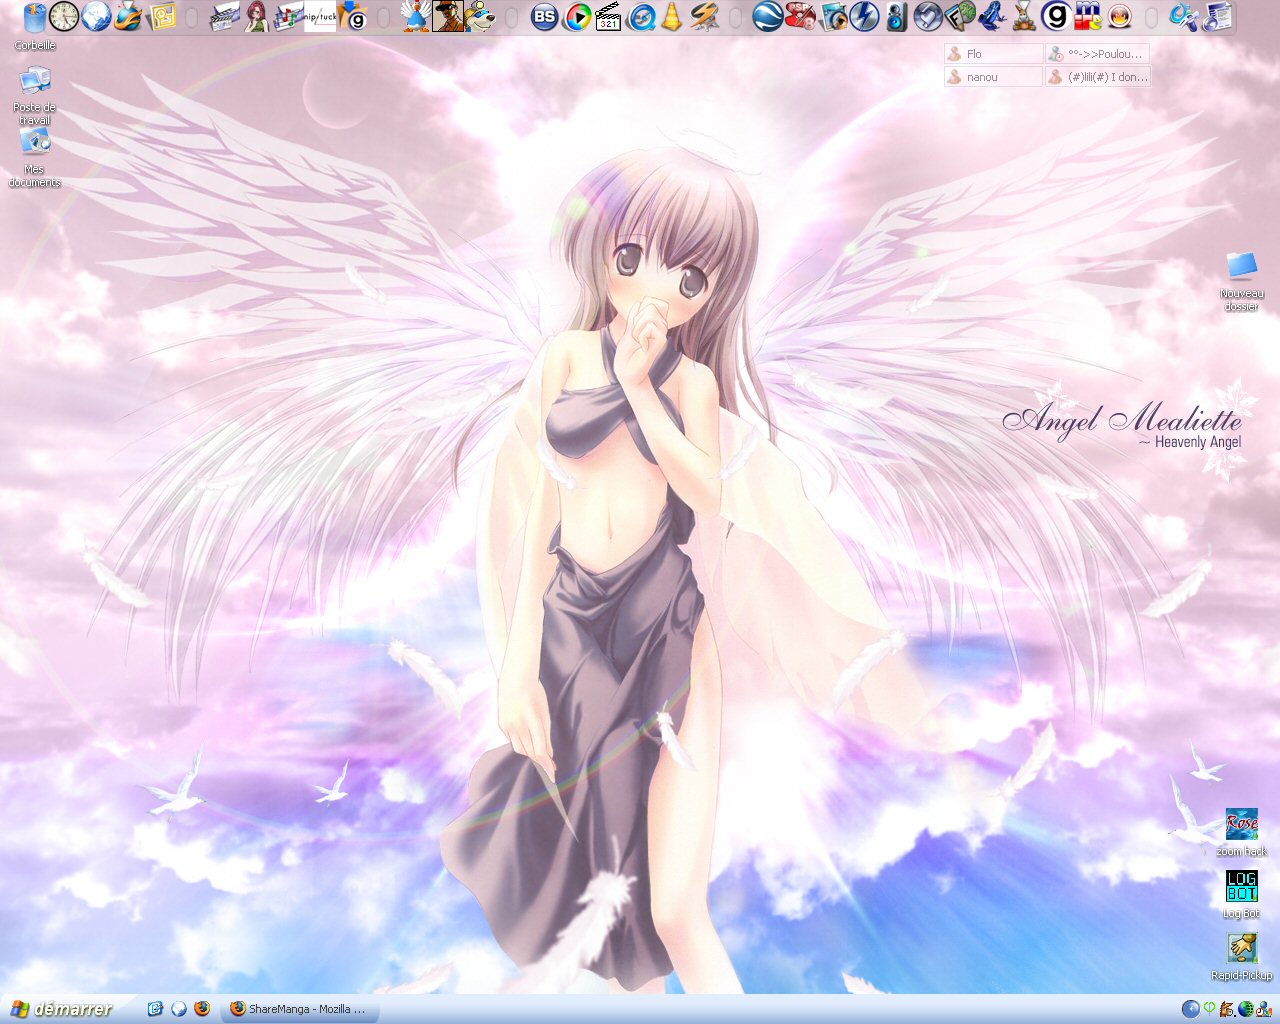Open the MSN buddies system tray icon
Screen dimensions: 1280x1024
click(1264, 1009)
